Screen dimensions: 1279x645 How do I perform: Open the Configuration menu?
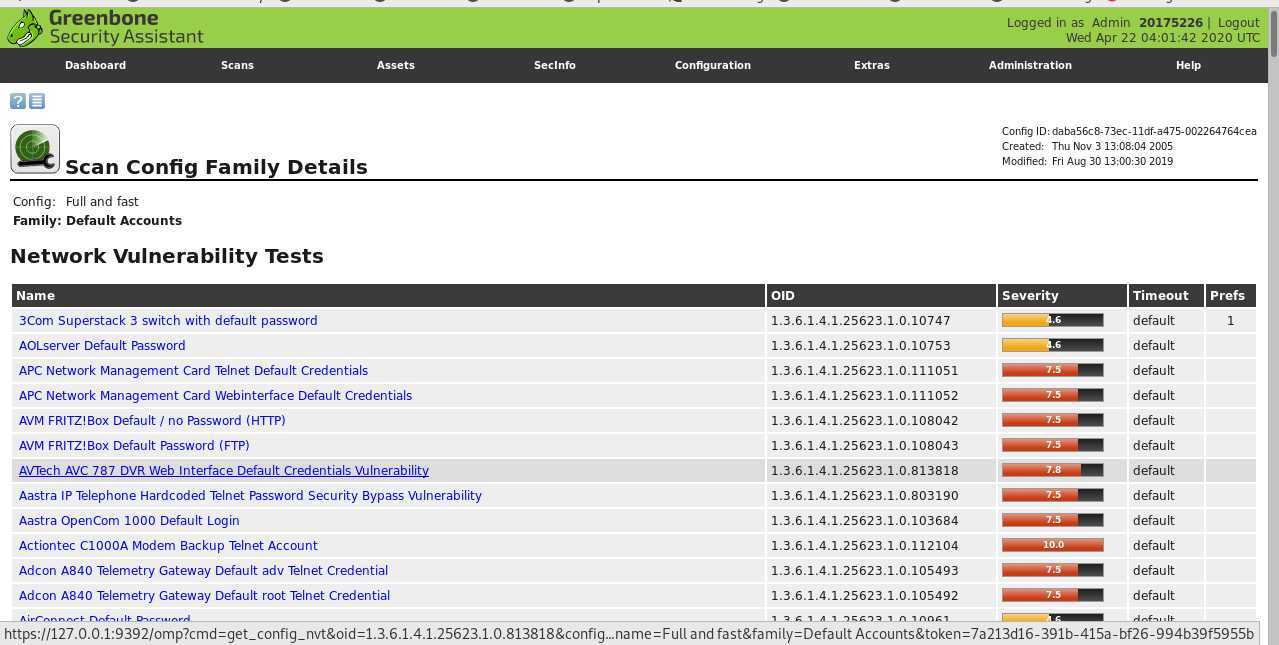click(713, 65)
